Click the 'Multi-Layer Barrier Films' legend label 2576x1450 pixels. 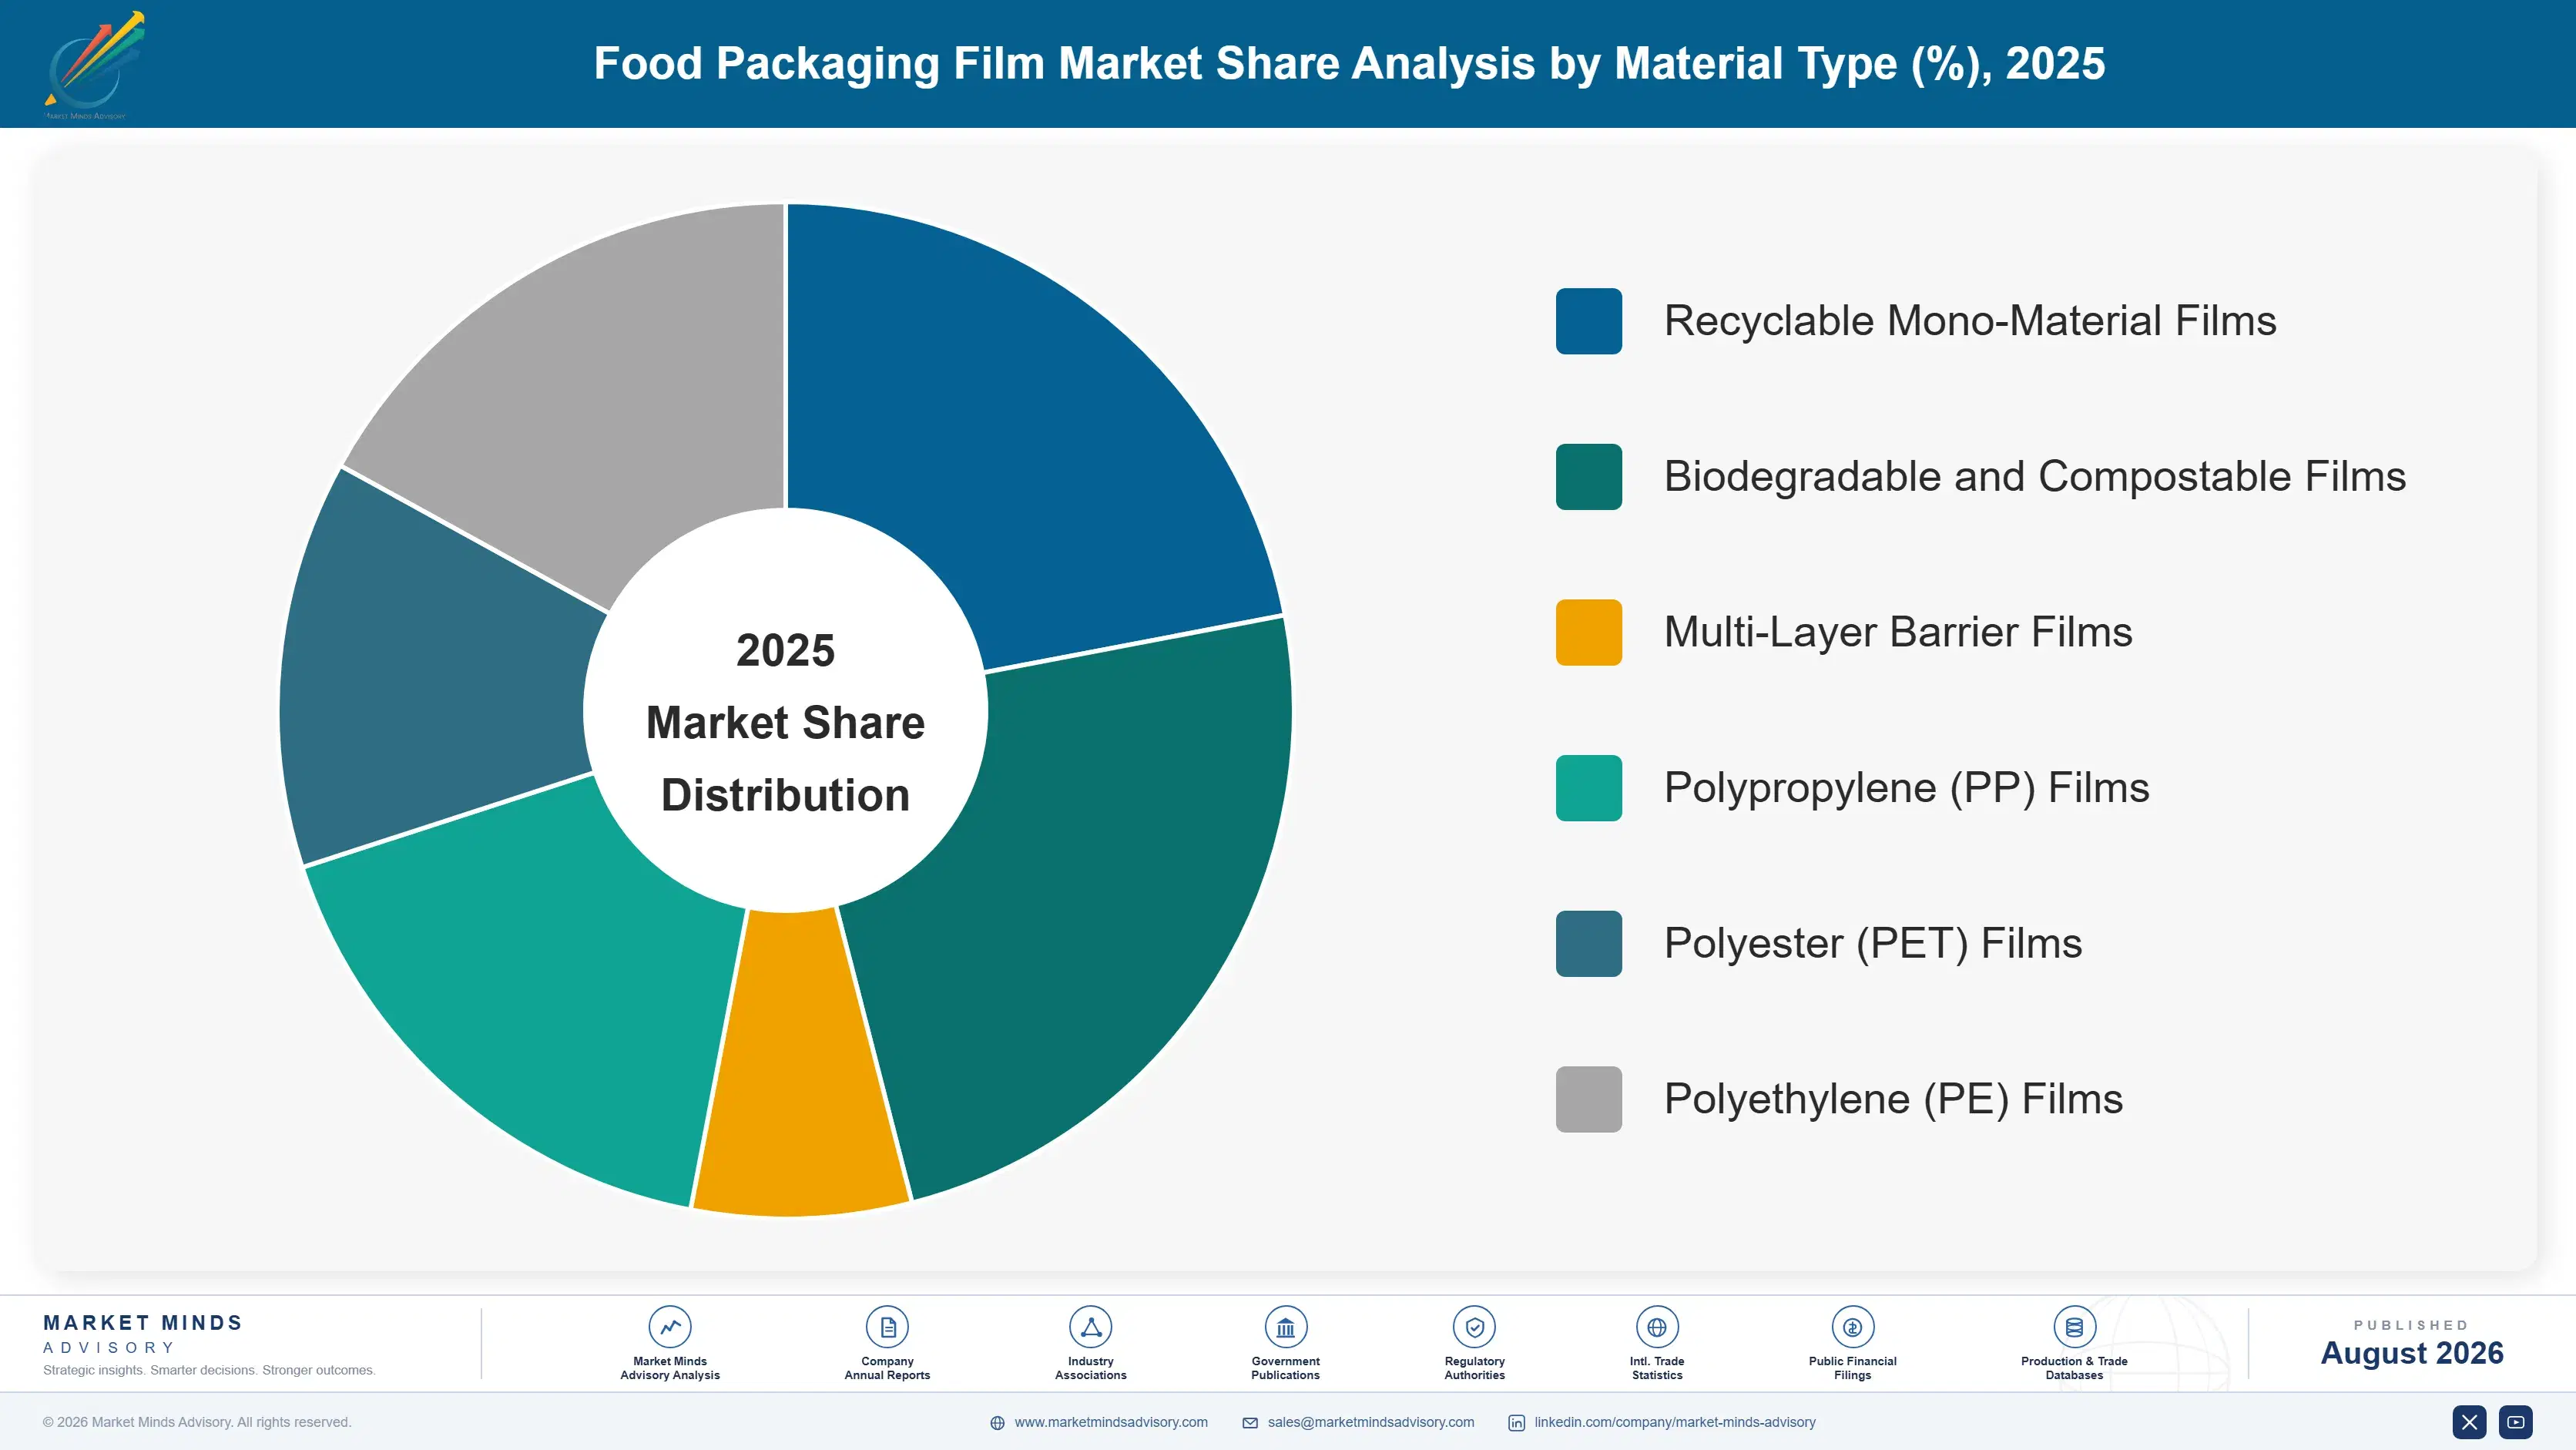tap(1898, 632)
